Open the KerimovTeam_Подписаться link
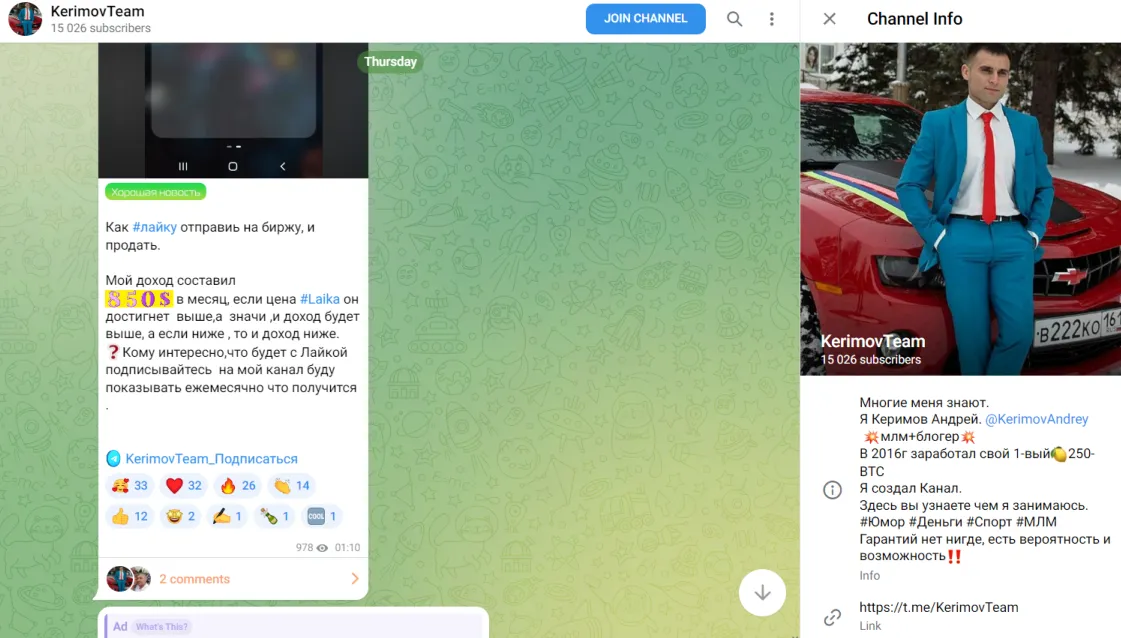Viewport: 1121px width, 638px height. pyautogui.click(x=212, y=458)
